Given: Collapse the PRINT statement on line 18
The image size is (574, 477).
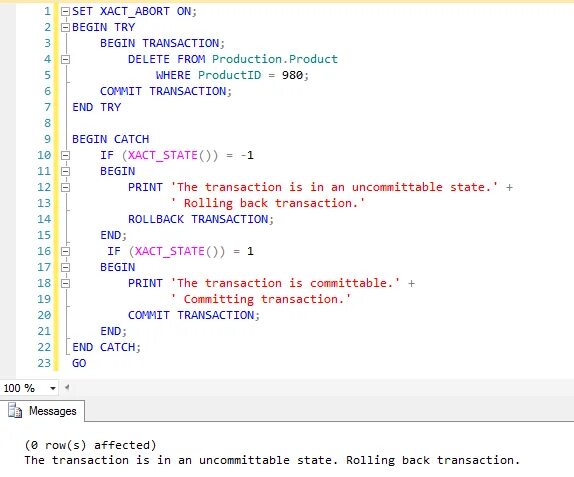Looking at the screenshot, I should 65,283.
